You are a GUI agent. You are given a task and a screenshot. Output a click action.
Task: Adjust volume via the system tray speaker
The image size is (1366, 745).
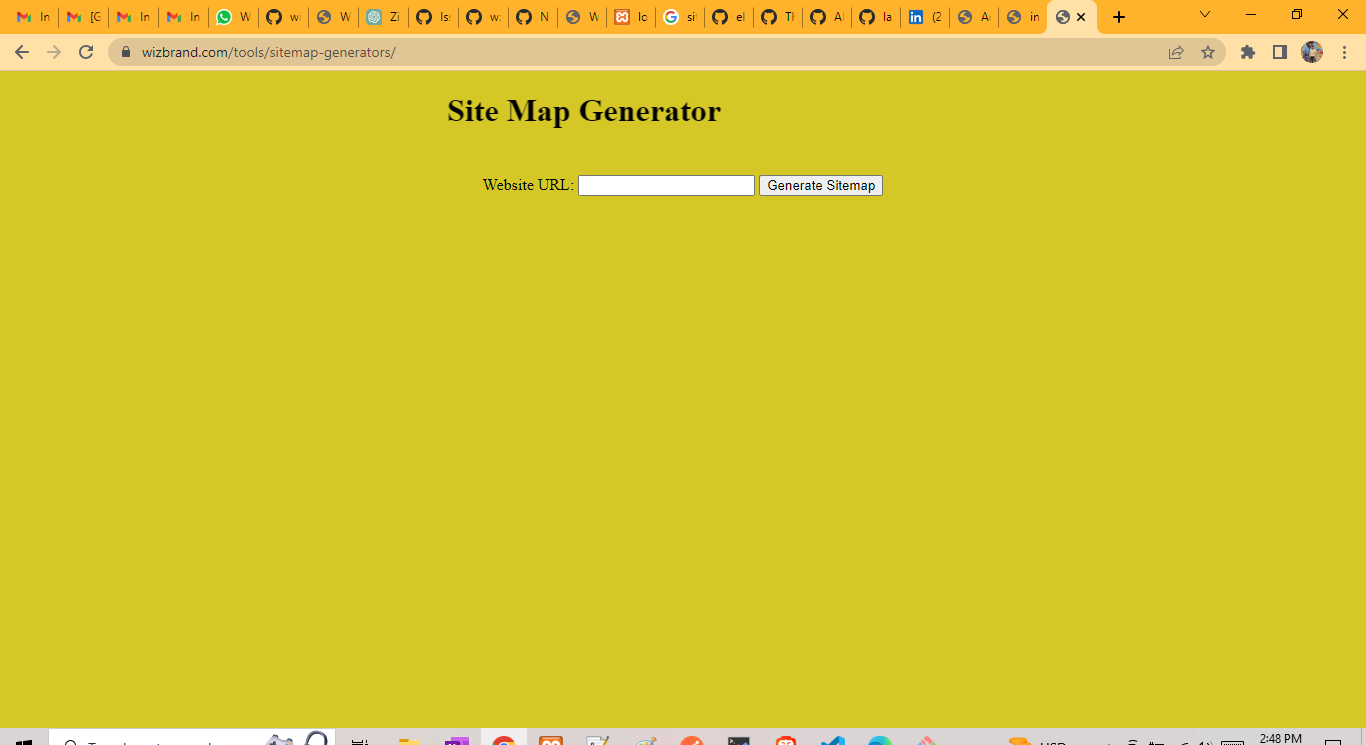[1205, 740]
